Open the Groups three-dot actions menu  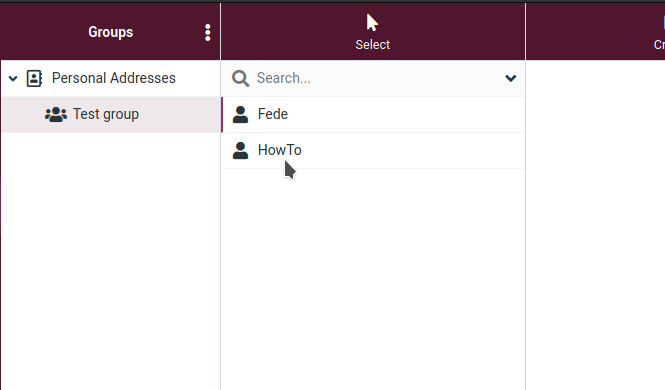[x=207, y=32]
